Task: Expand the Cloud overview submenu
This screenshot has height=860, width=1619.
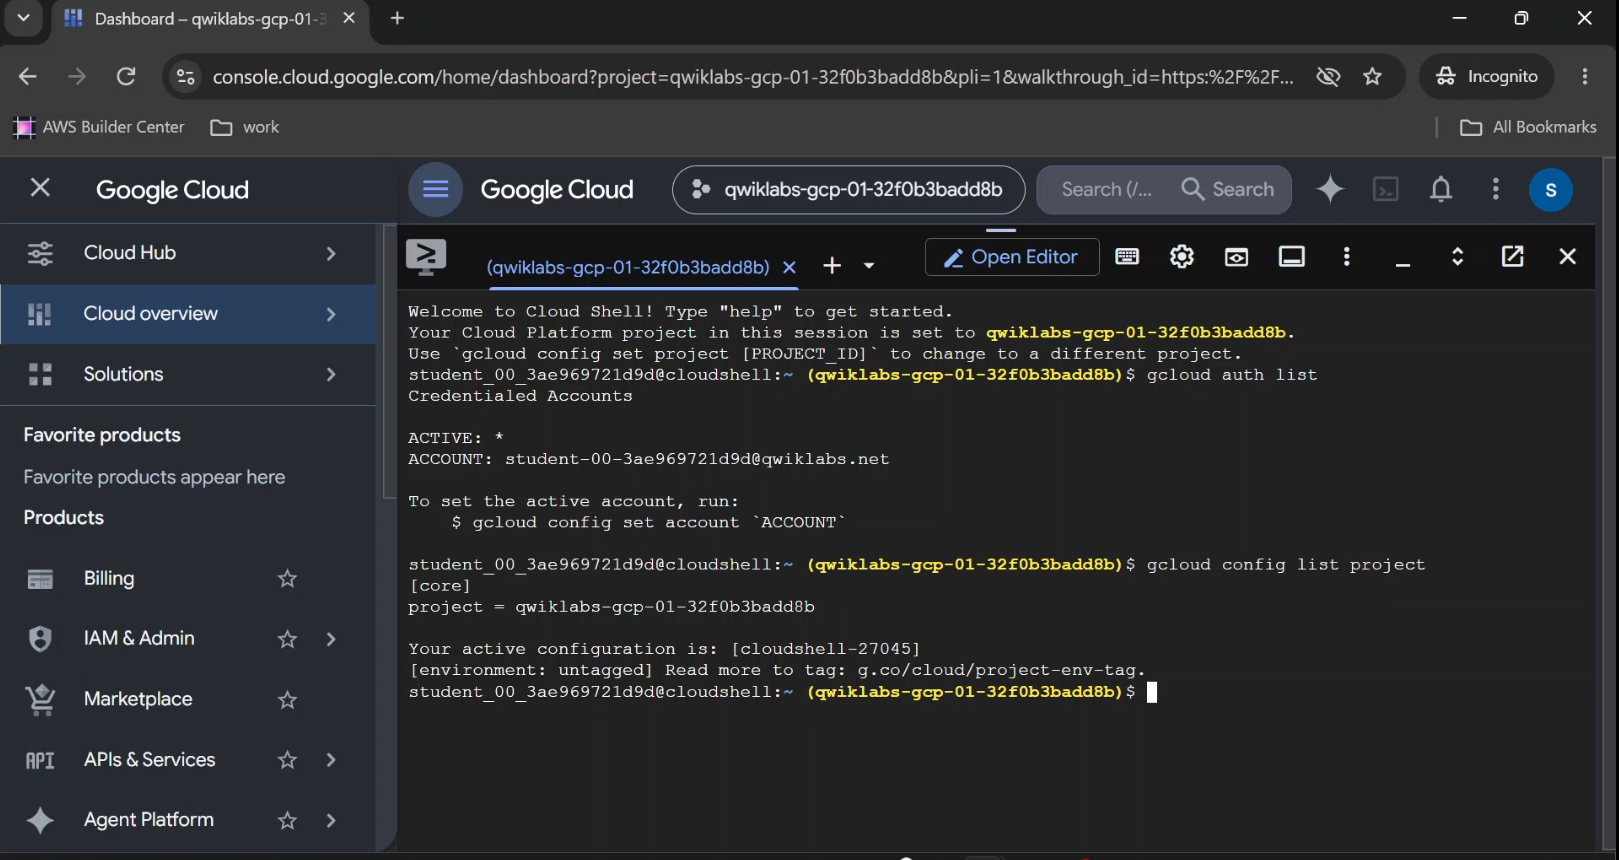Action: pos(331,314)
